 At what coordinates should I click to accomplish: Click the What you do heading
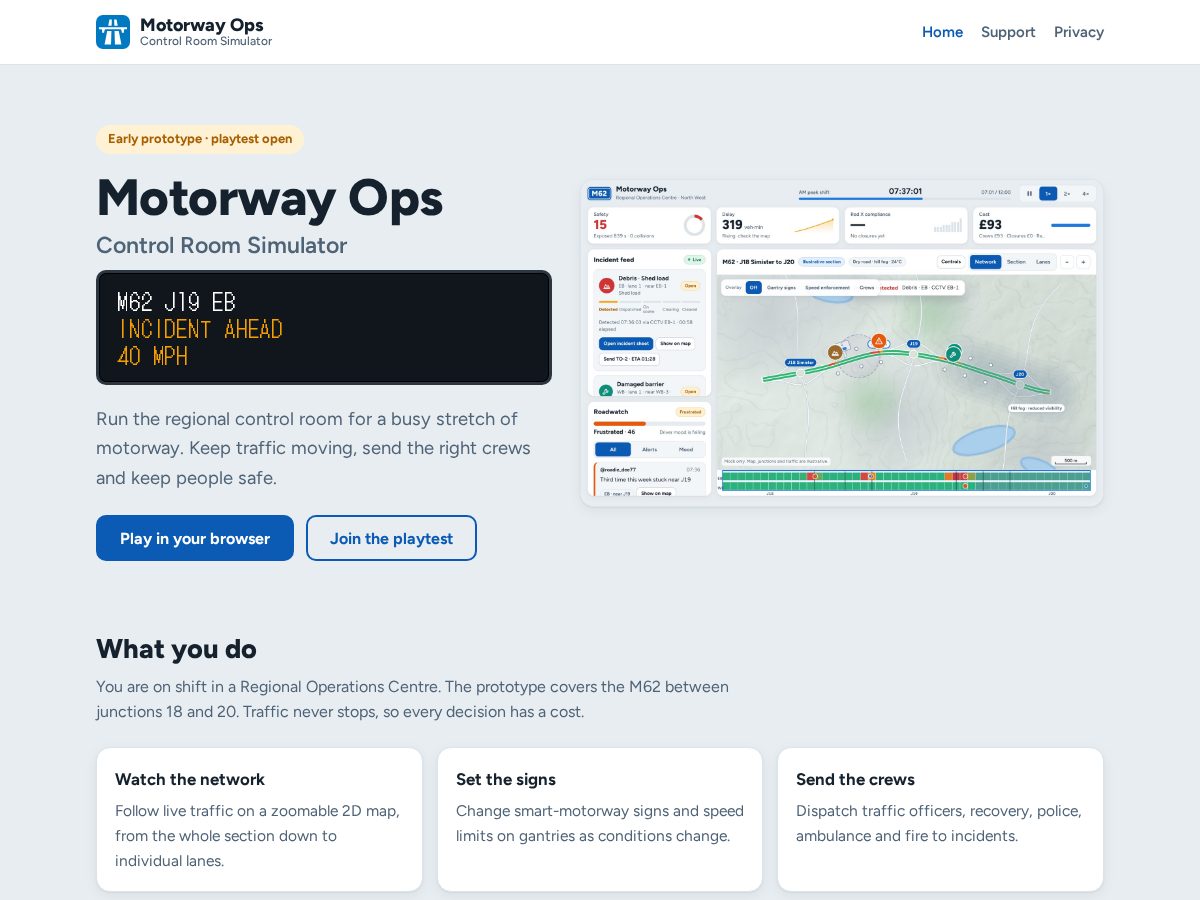tap(176, 649)
